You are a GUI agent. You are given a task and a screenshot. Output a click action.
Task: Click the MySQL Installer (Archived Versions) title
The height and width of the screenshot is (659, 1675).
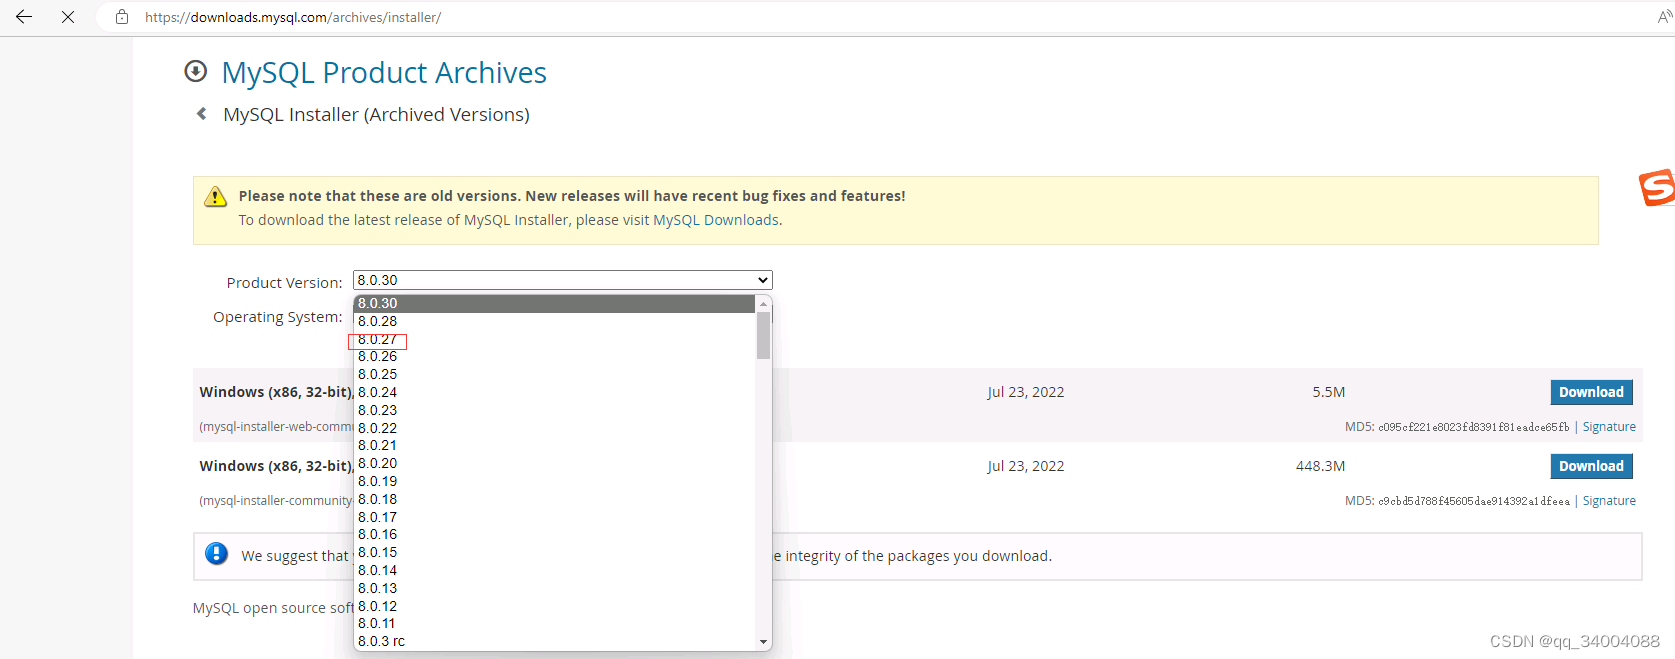(376, 115)
